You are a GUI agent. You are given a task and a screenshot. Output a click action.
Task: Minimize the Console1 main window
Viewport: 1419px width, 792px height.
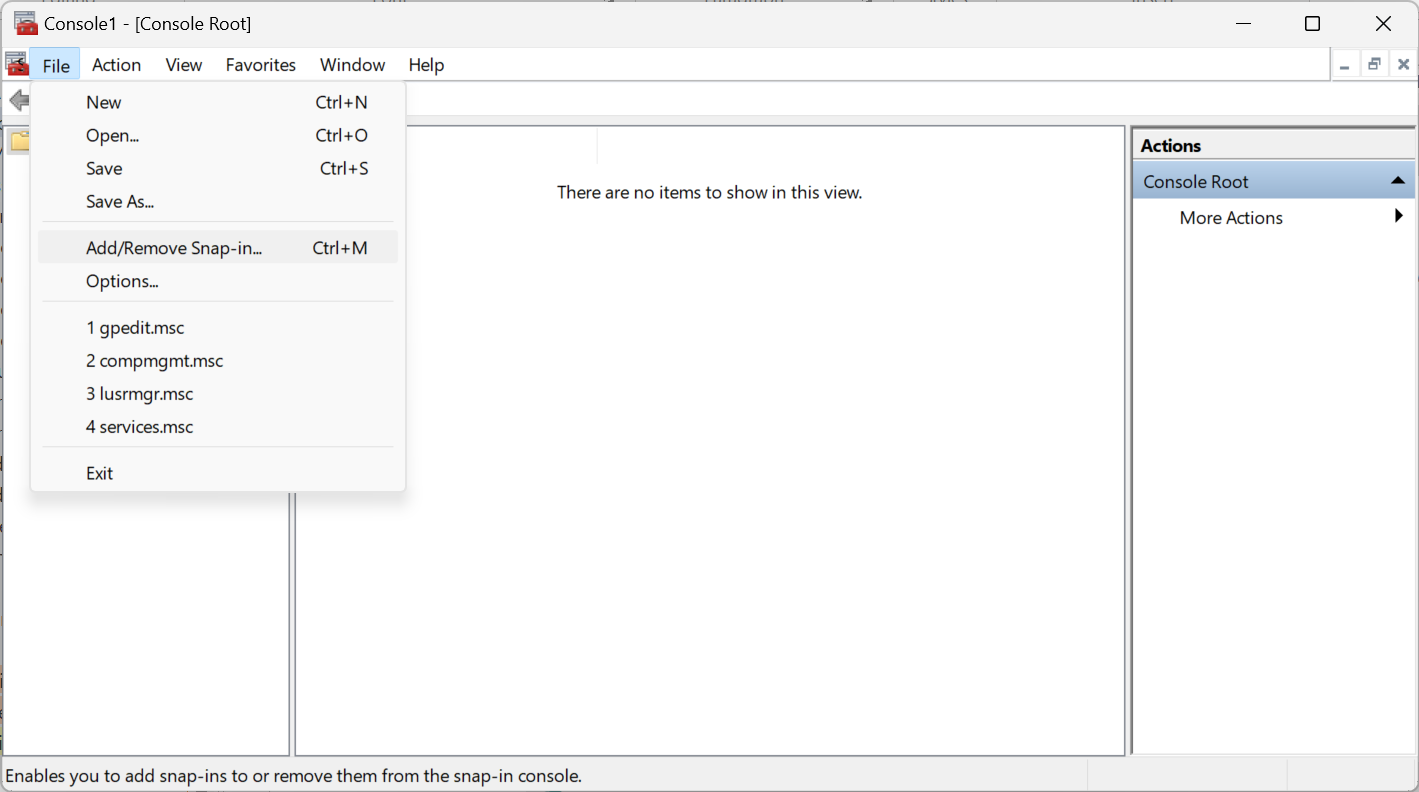coord(1243,23)
